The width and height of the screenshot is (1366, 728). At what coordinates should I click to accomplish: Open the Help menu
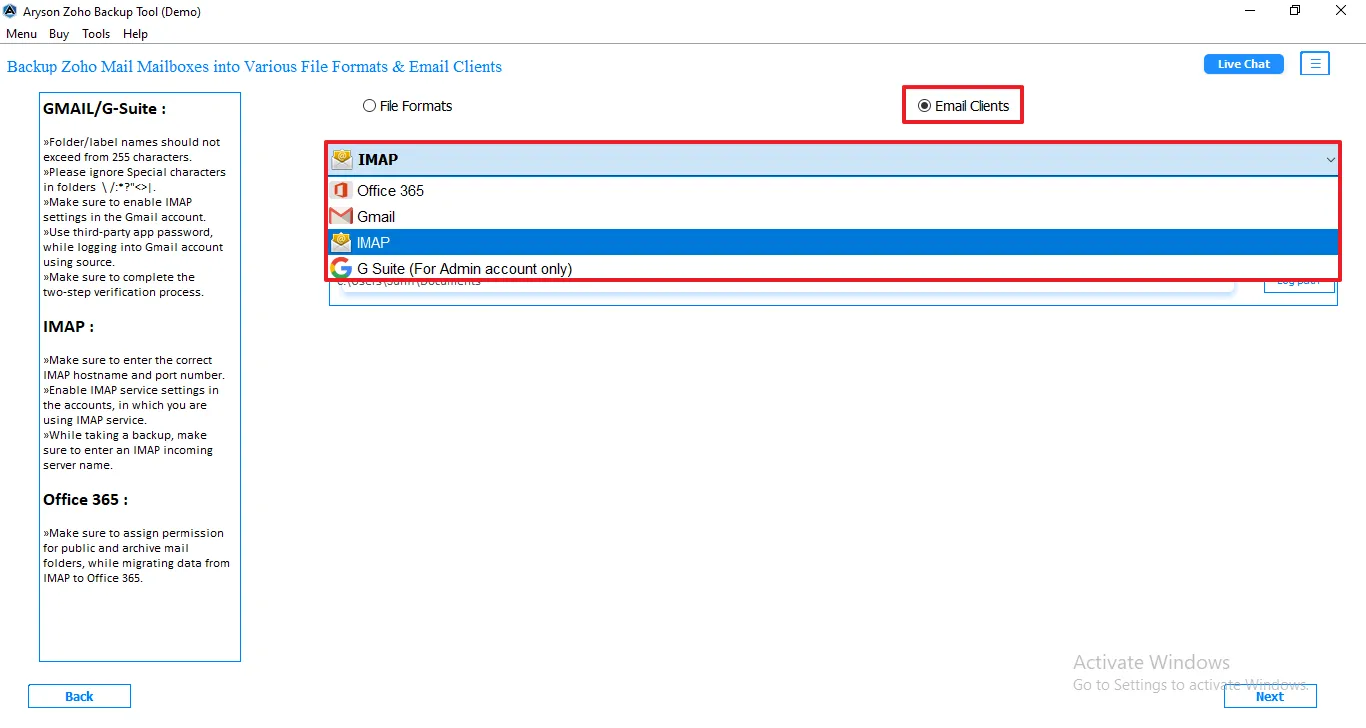[x=135, y=34]
